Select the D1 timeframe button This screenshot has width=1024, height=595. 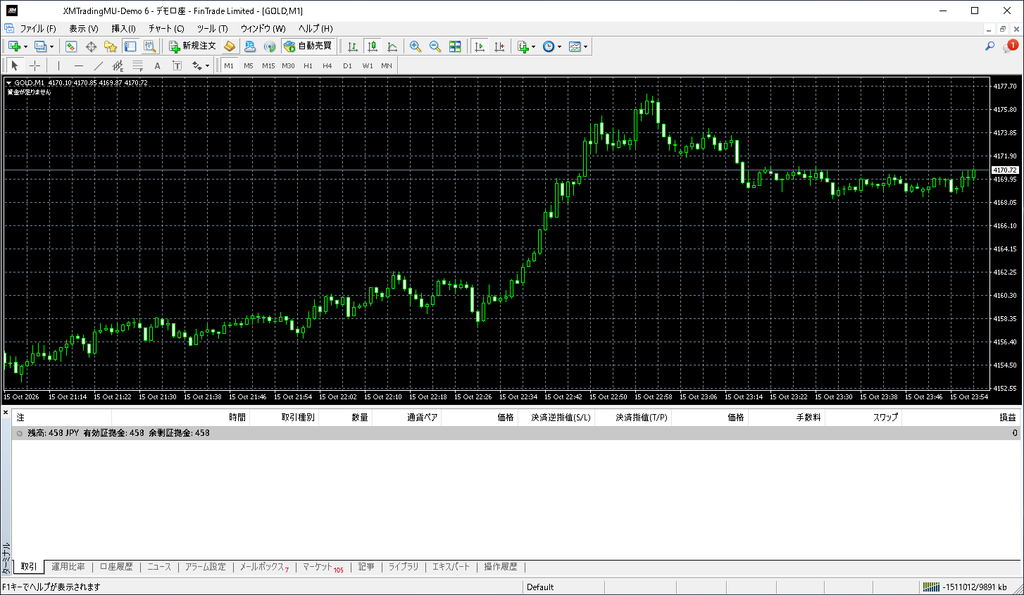coord(347,65)
